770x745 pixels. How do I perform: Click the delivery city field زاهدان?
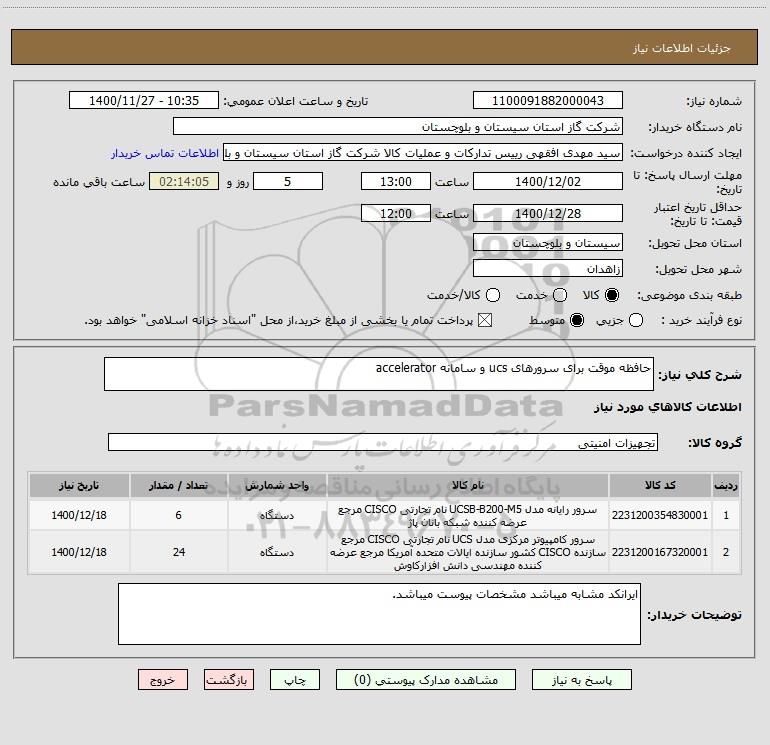click(548, 269)
